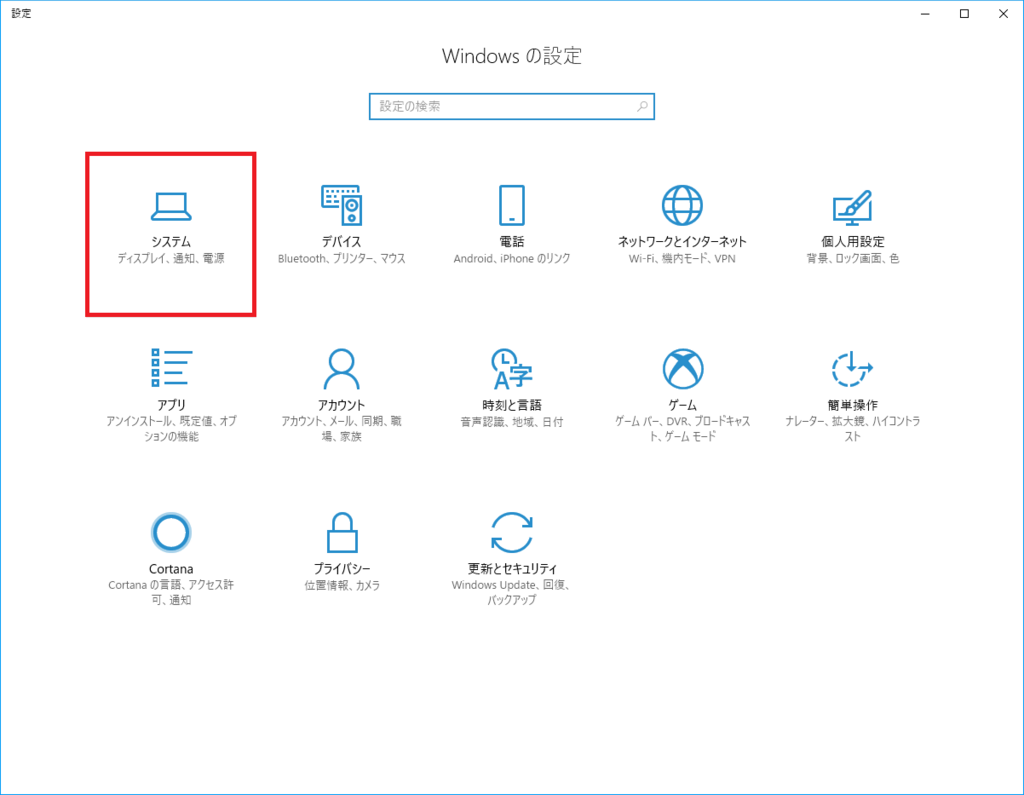Viewport: 1024px width, 795px height.
Task: Click the Wi-Fi、機内モード、VPN description
Action: pos(682,259)
